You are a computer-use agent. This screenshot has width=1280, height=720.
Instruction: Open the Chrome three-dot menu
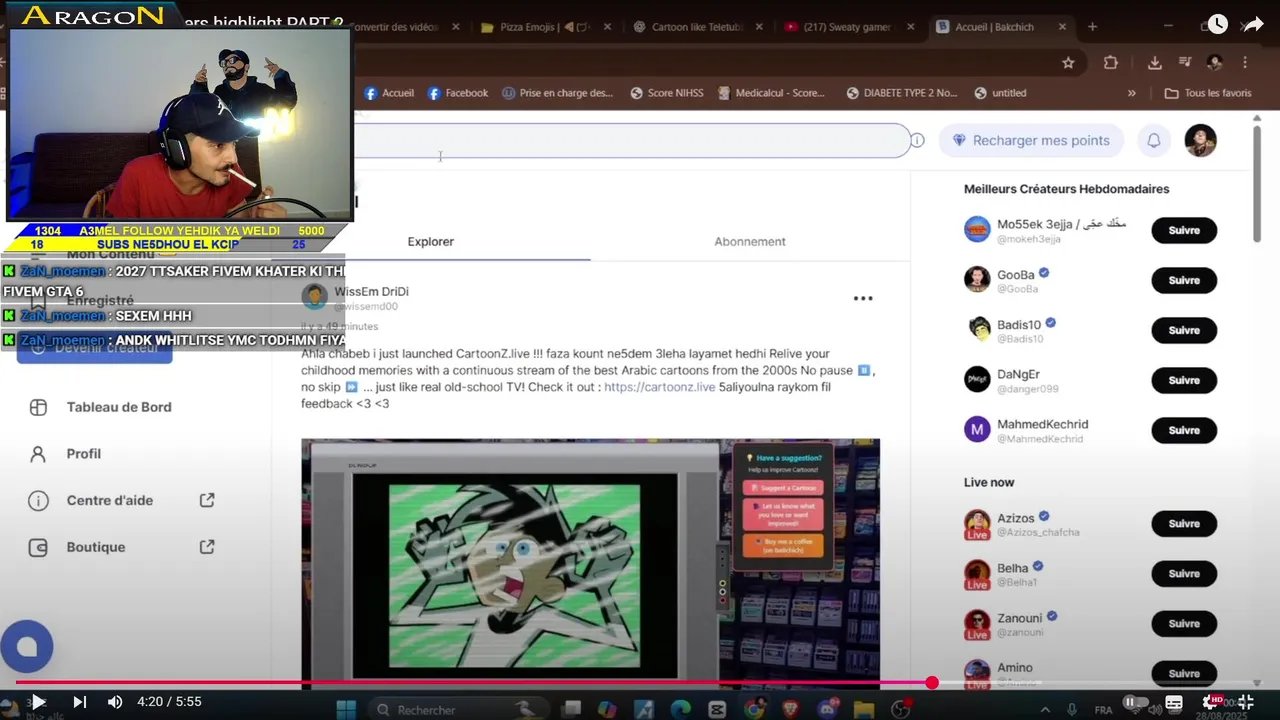point(1245,62)
